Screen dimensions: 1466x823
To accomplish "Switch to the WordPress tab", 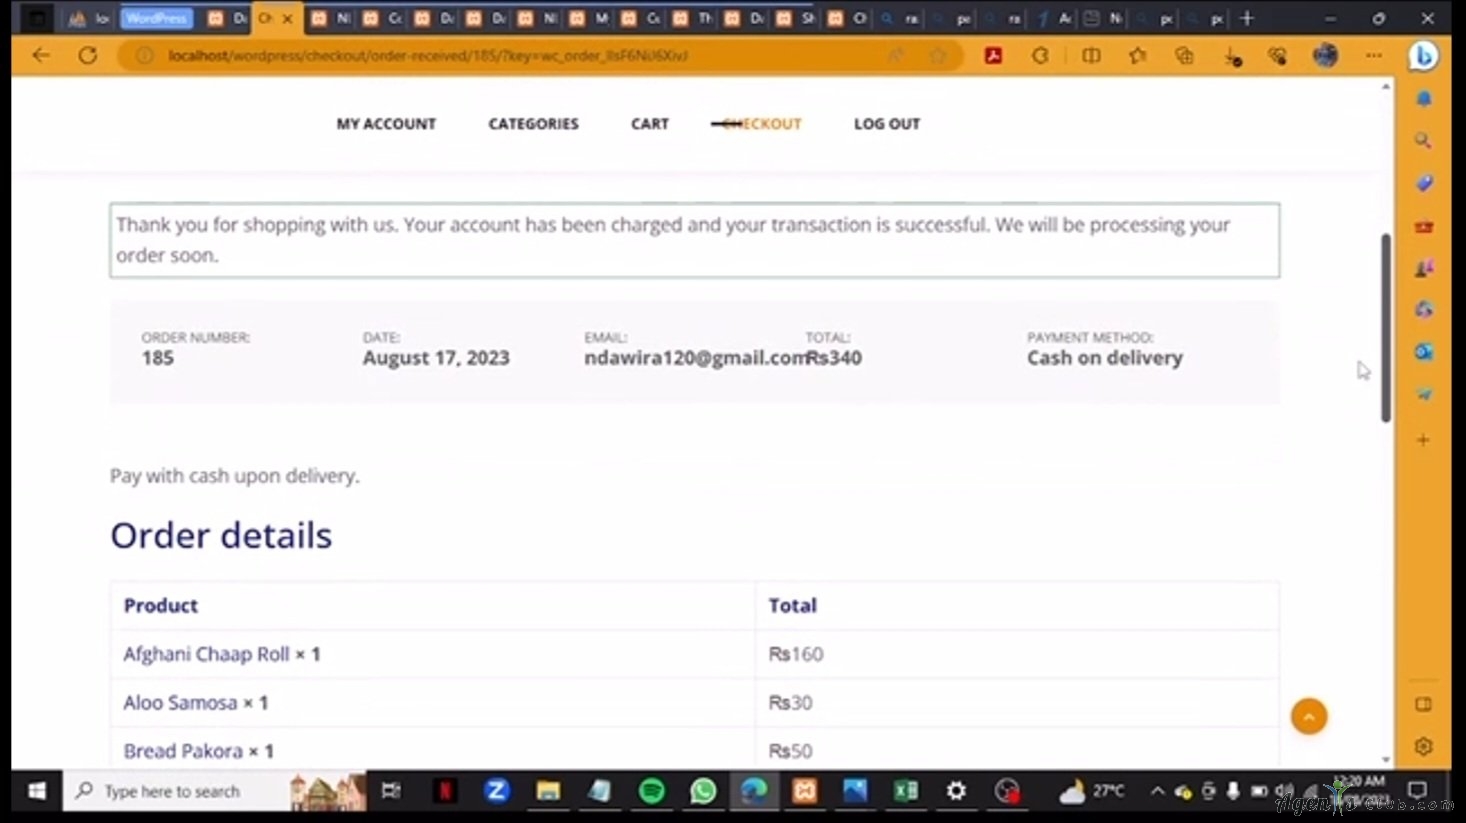I will pyautogui.click(x=156, y=18).
